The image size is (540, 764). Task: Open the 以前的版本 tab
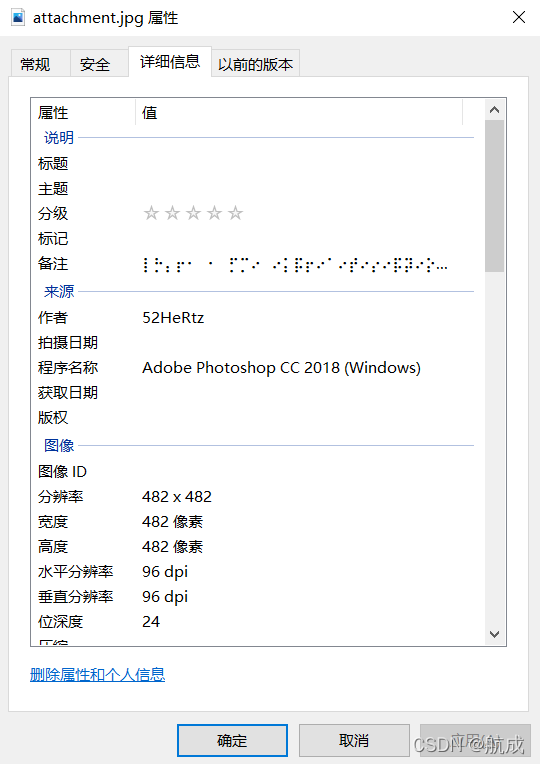255,63
